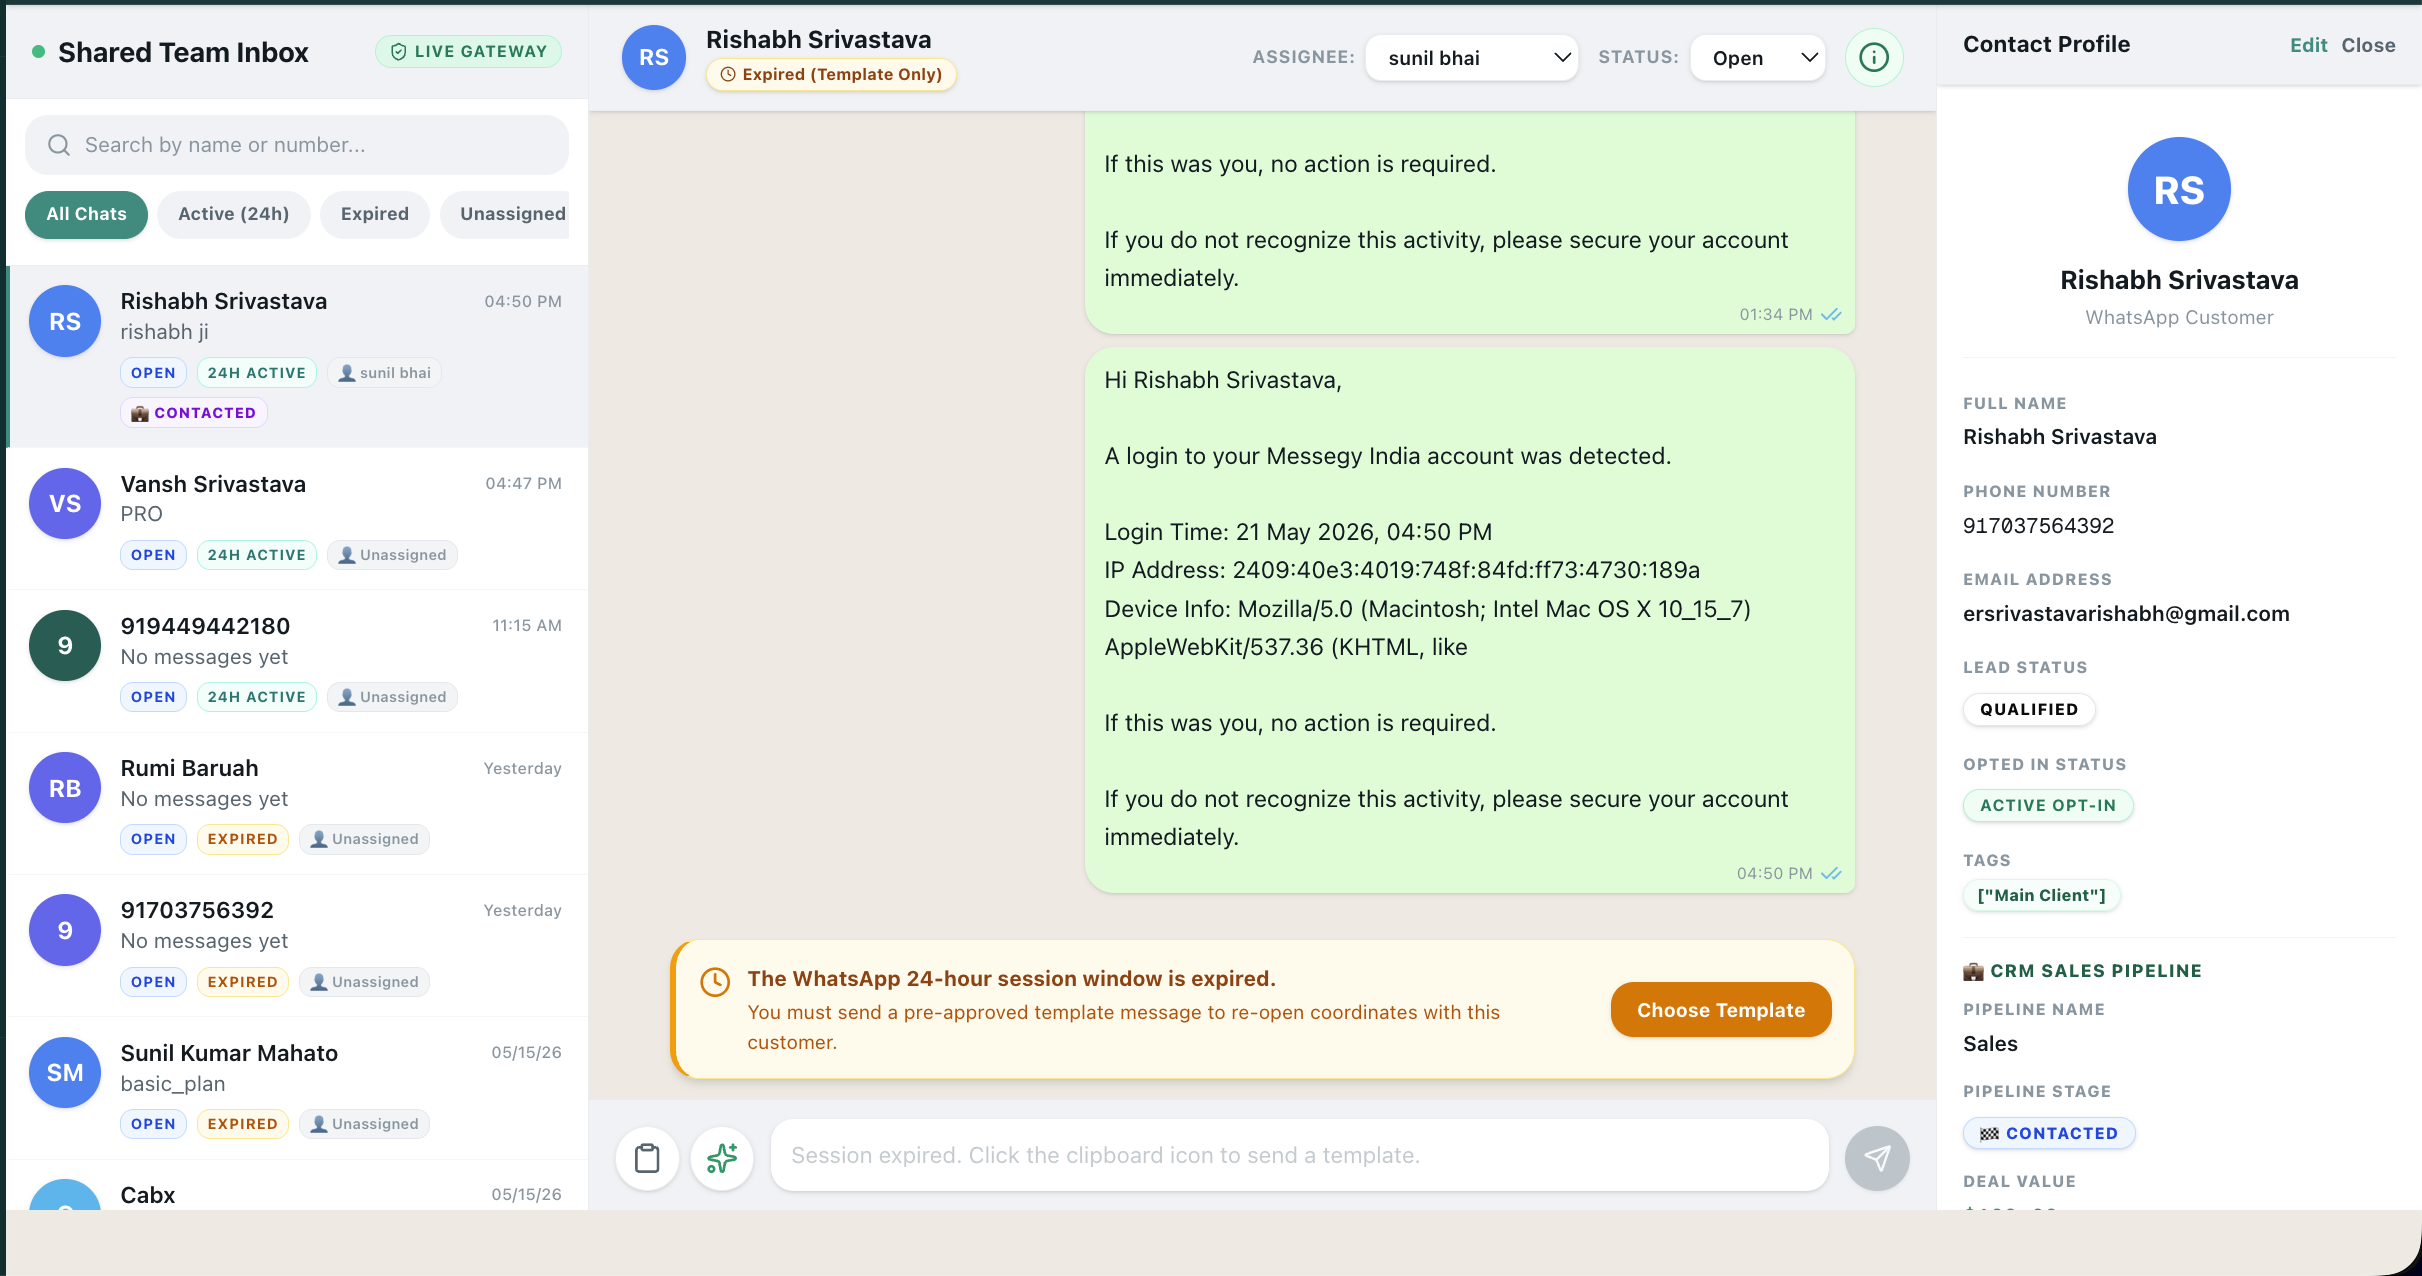Click CRM SALES PIPELINE heading

[x=2082, y=970]
